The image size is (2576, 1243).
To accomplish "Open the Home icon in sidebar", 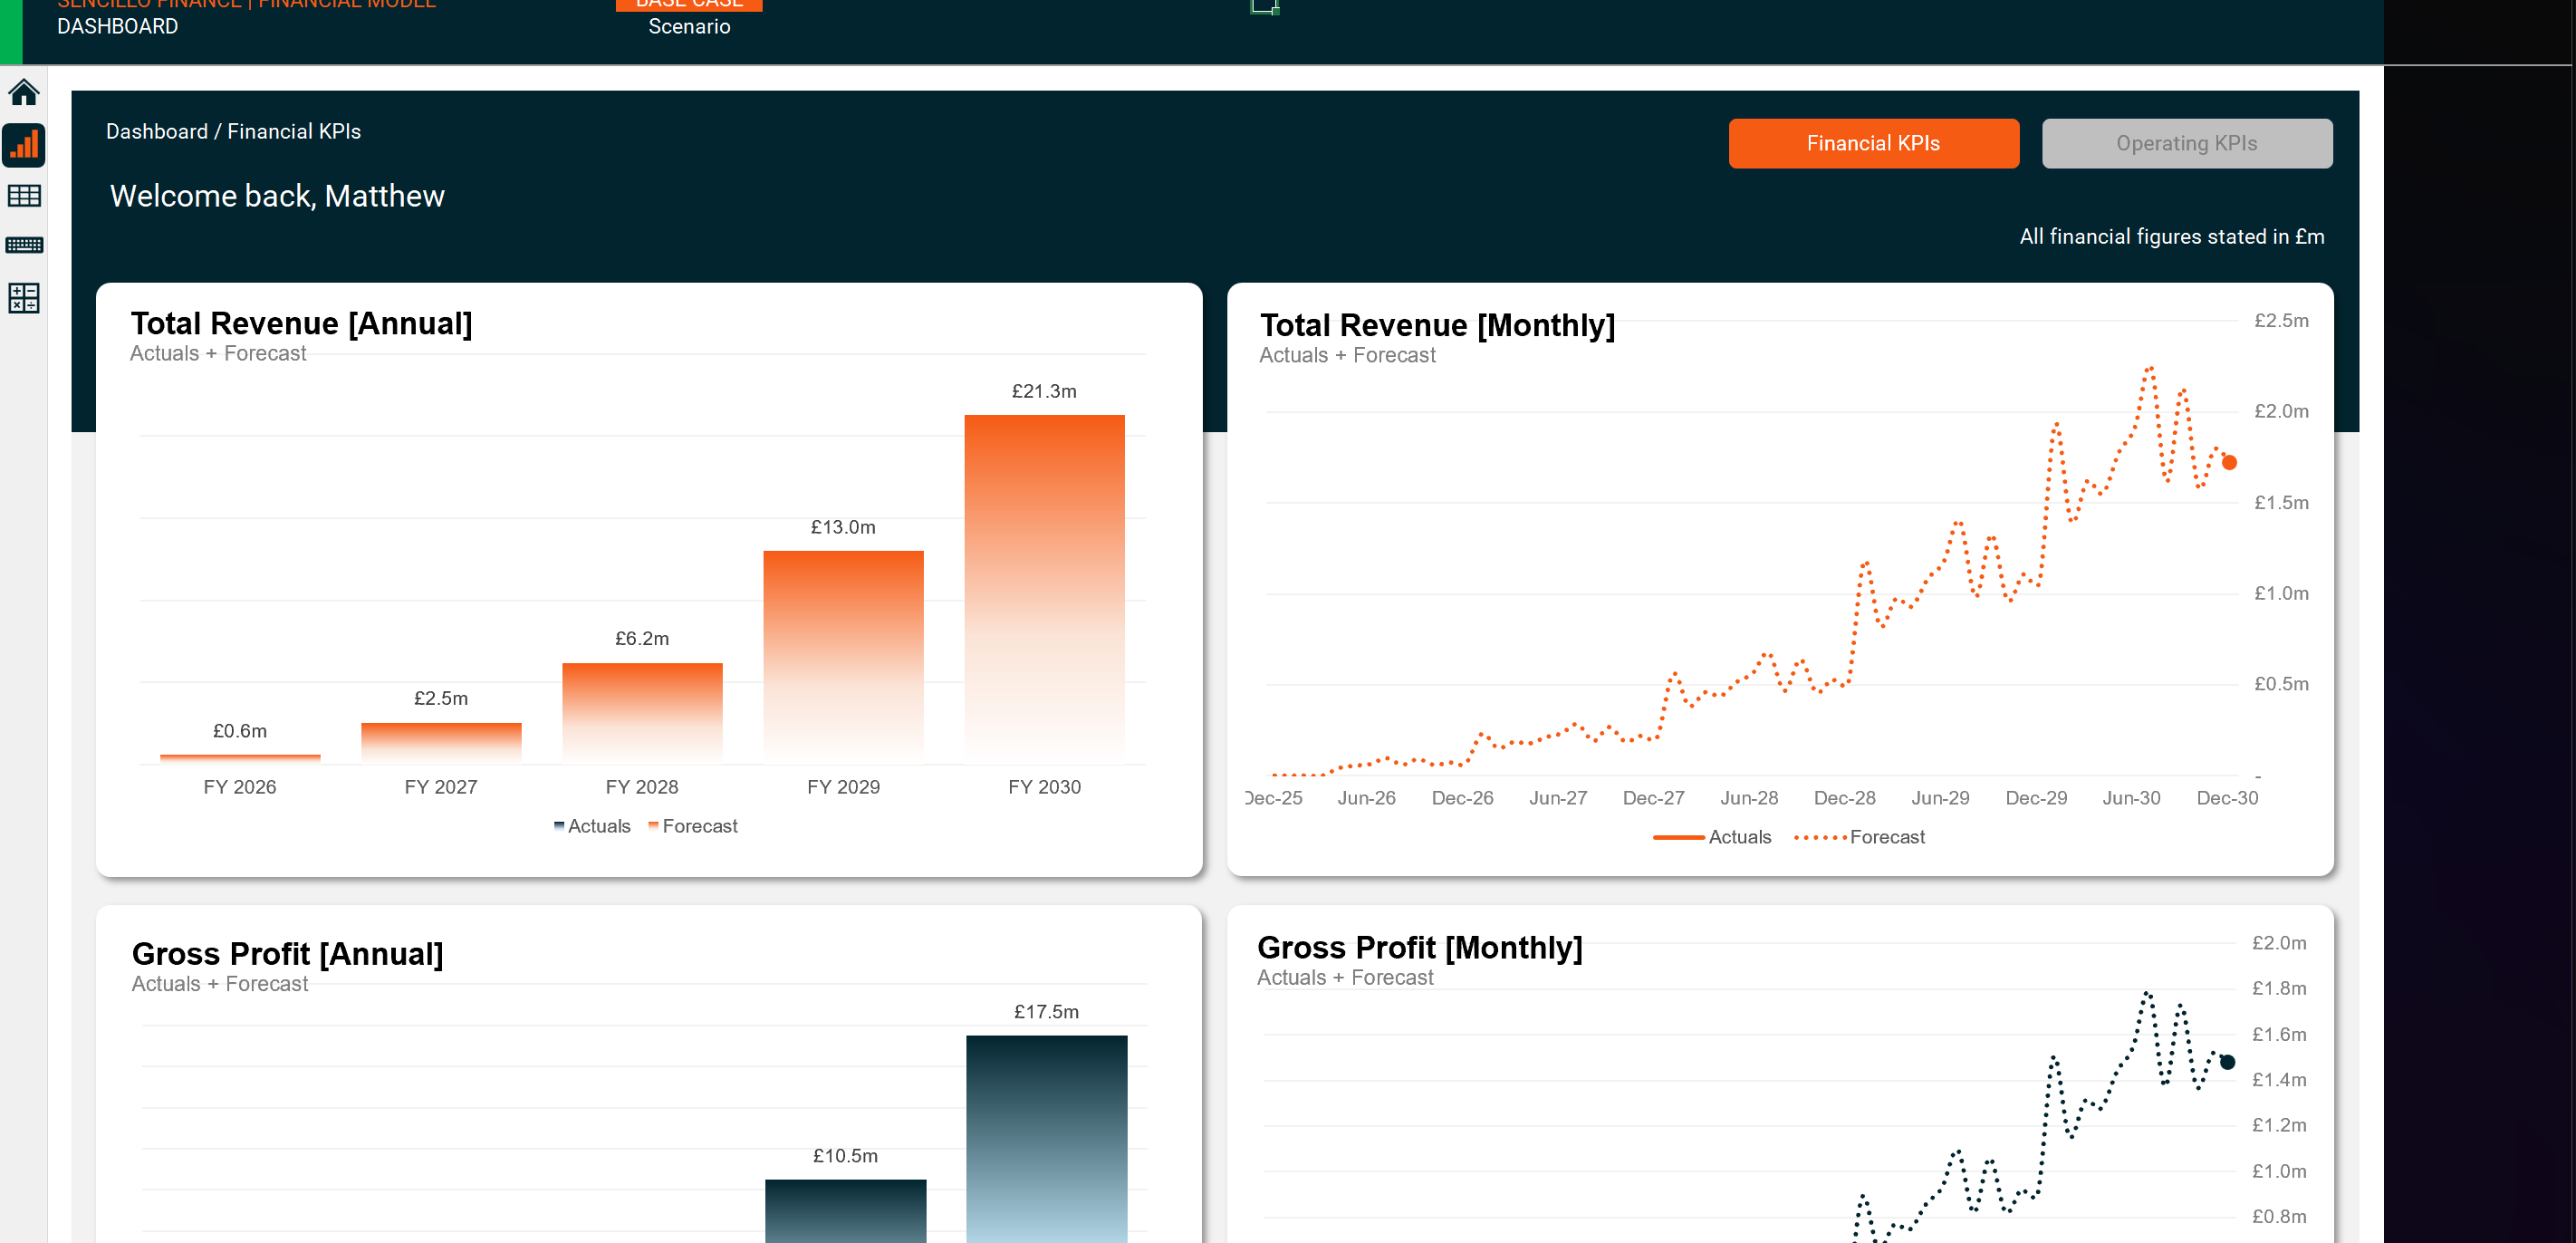I will click(24, 93).
